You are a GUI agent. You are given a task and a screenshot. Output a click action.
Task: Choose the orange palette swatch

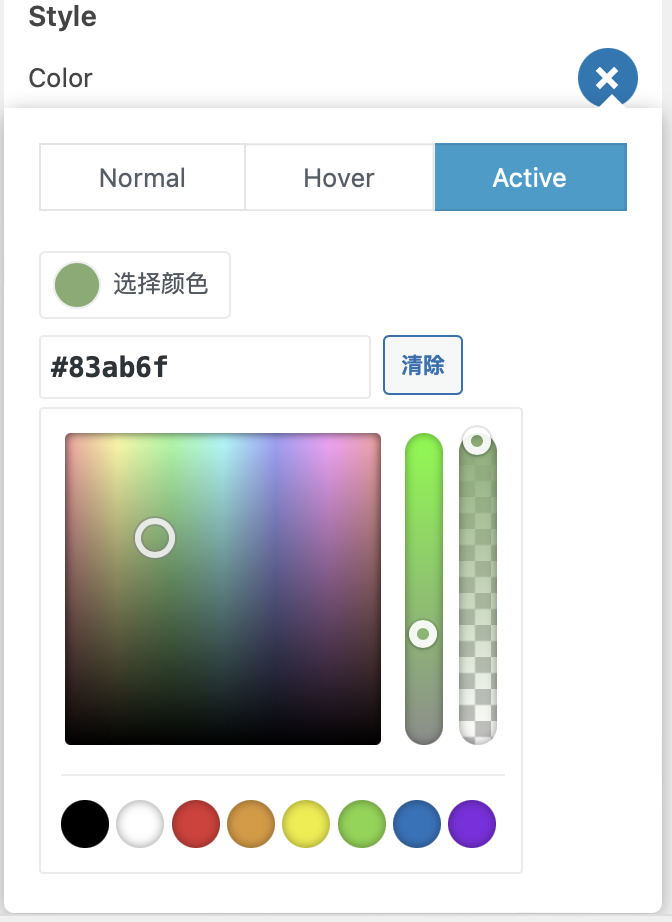(251, 824)
